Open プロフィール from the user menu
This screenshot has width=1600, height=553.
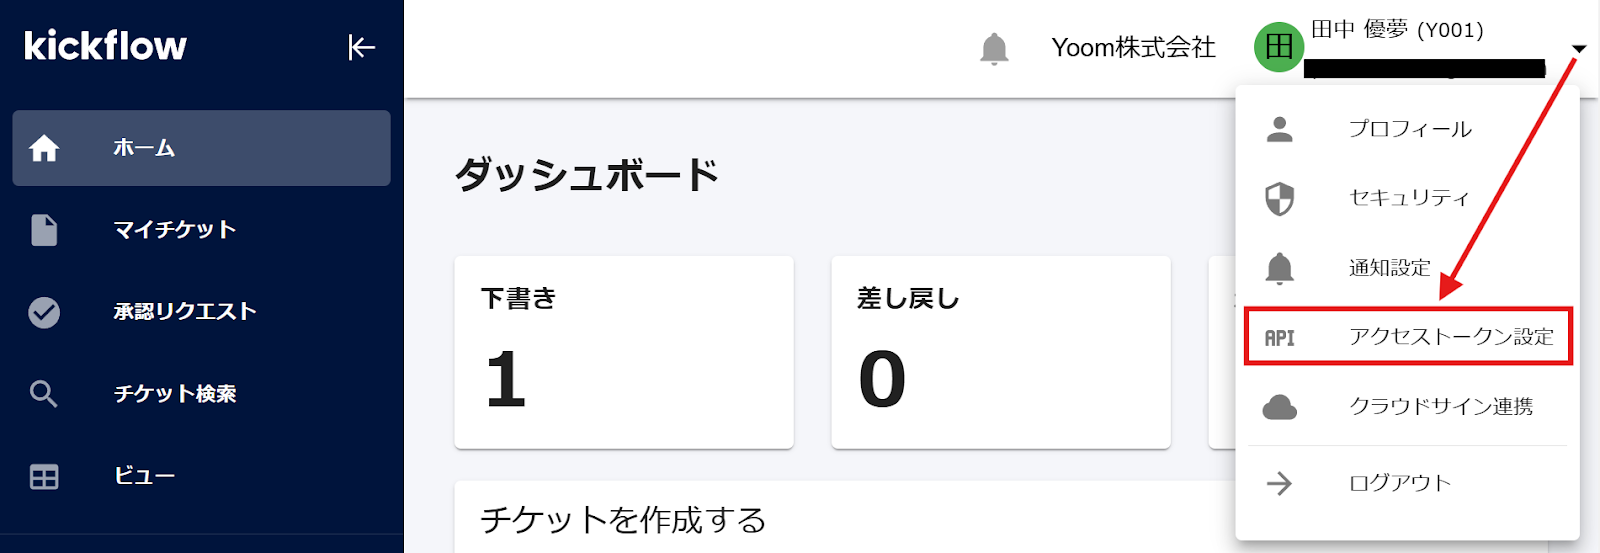pyautogui.click(x=1409, y=129)
